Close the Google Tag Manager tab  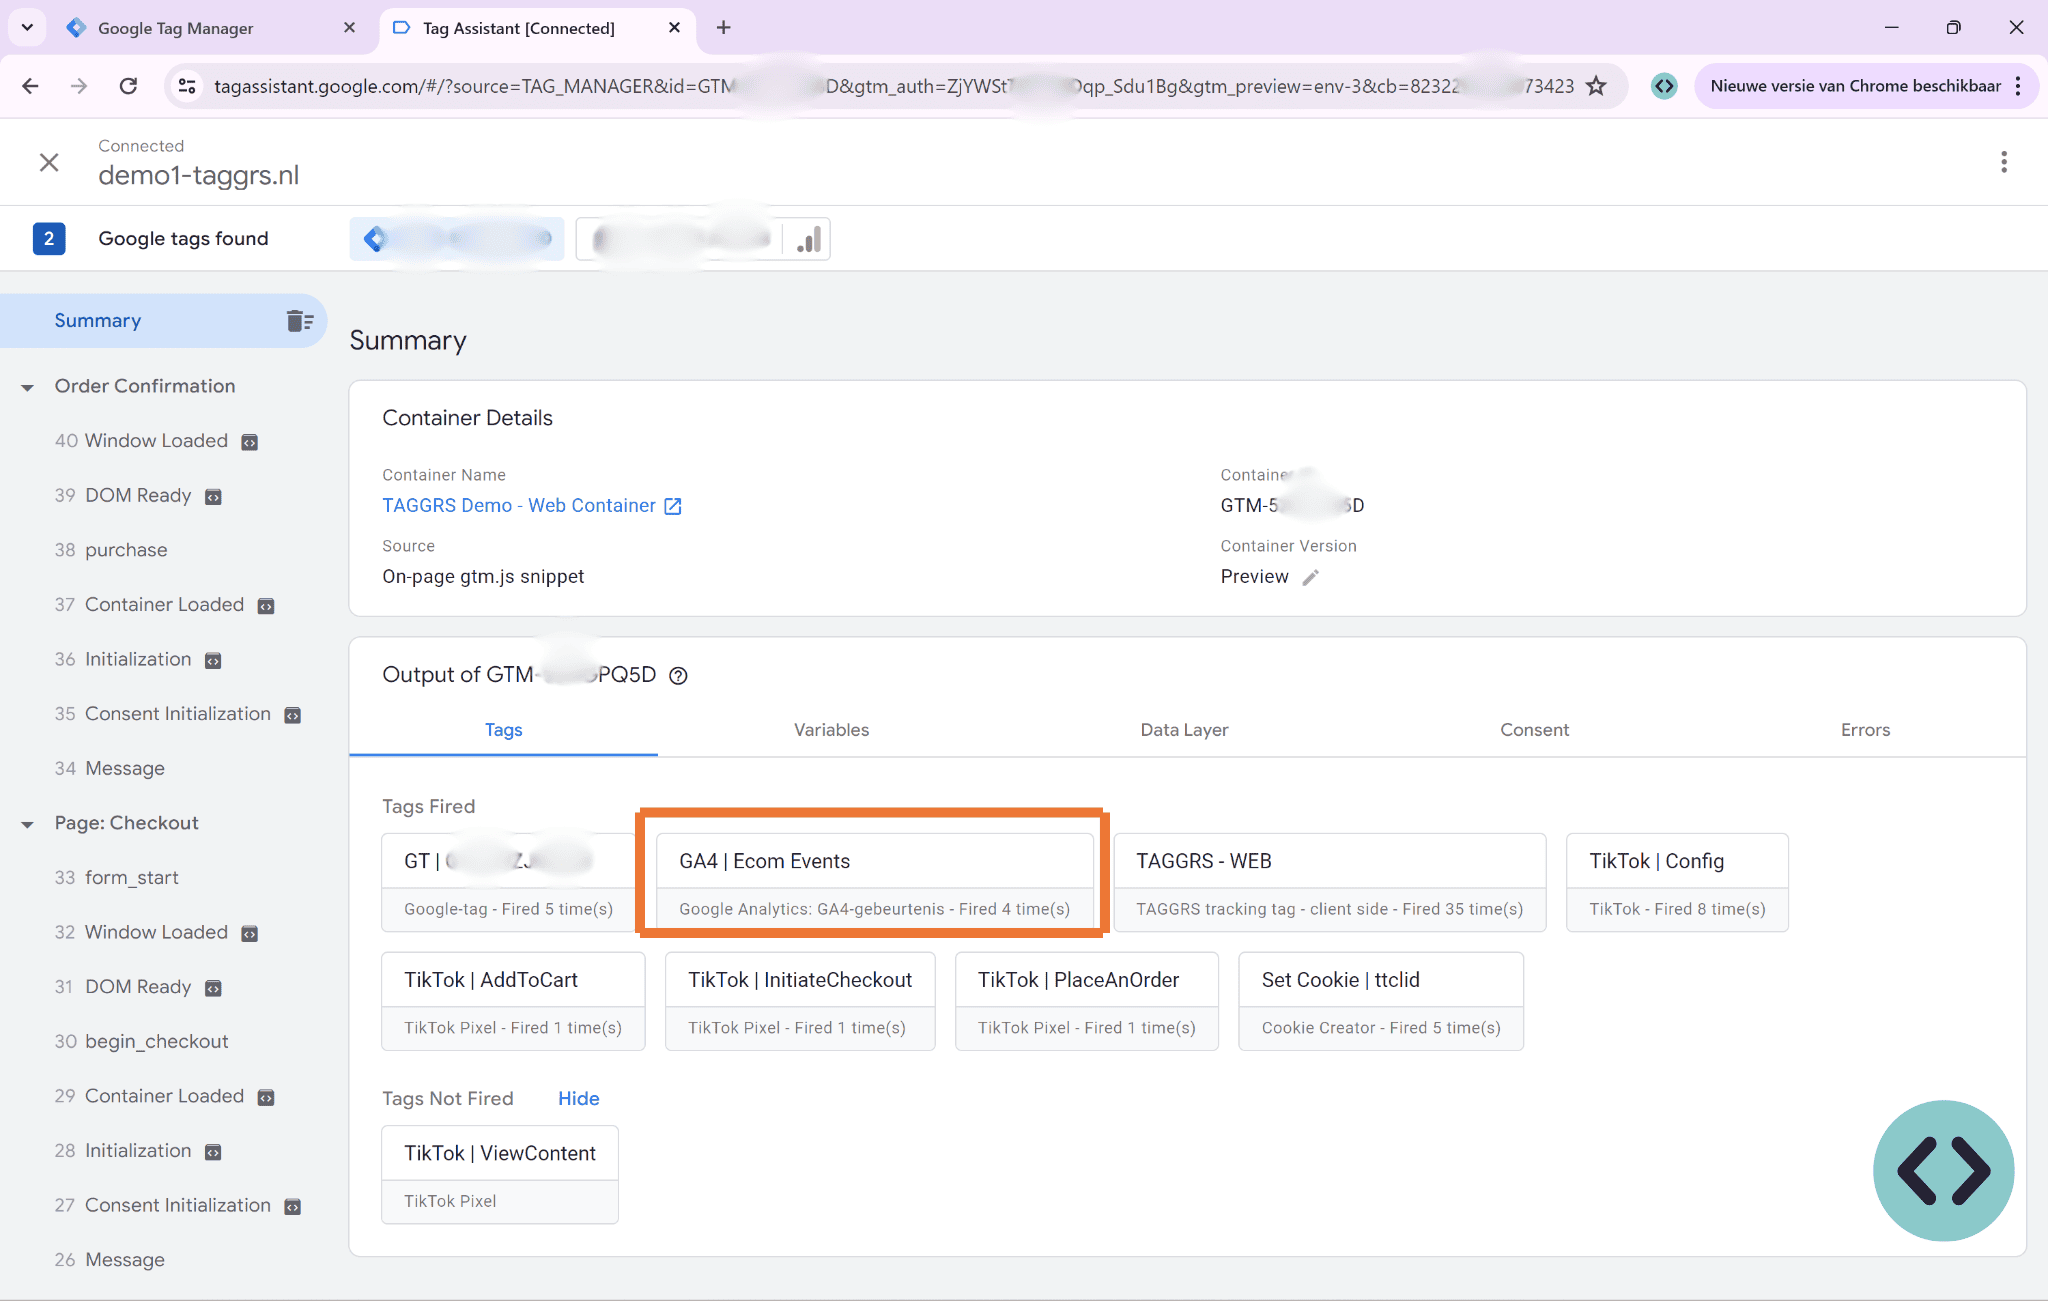[x=349, y=28]
